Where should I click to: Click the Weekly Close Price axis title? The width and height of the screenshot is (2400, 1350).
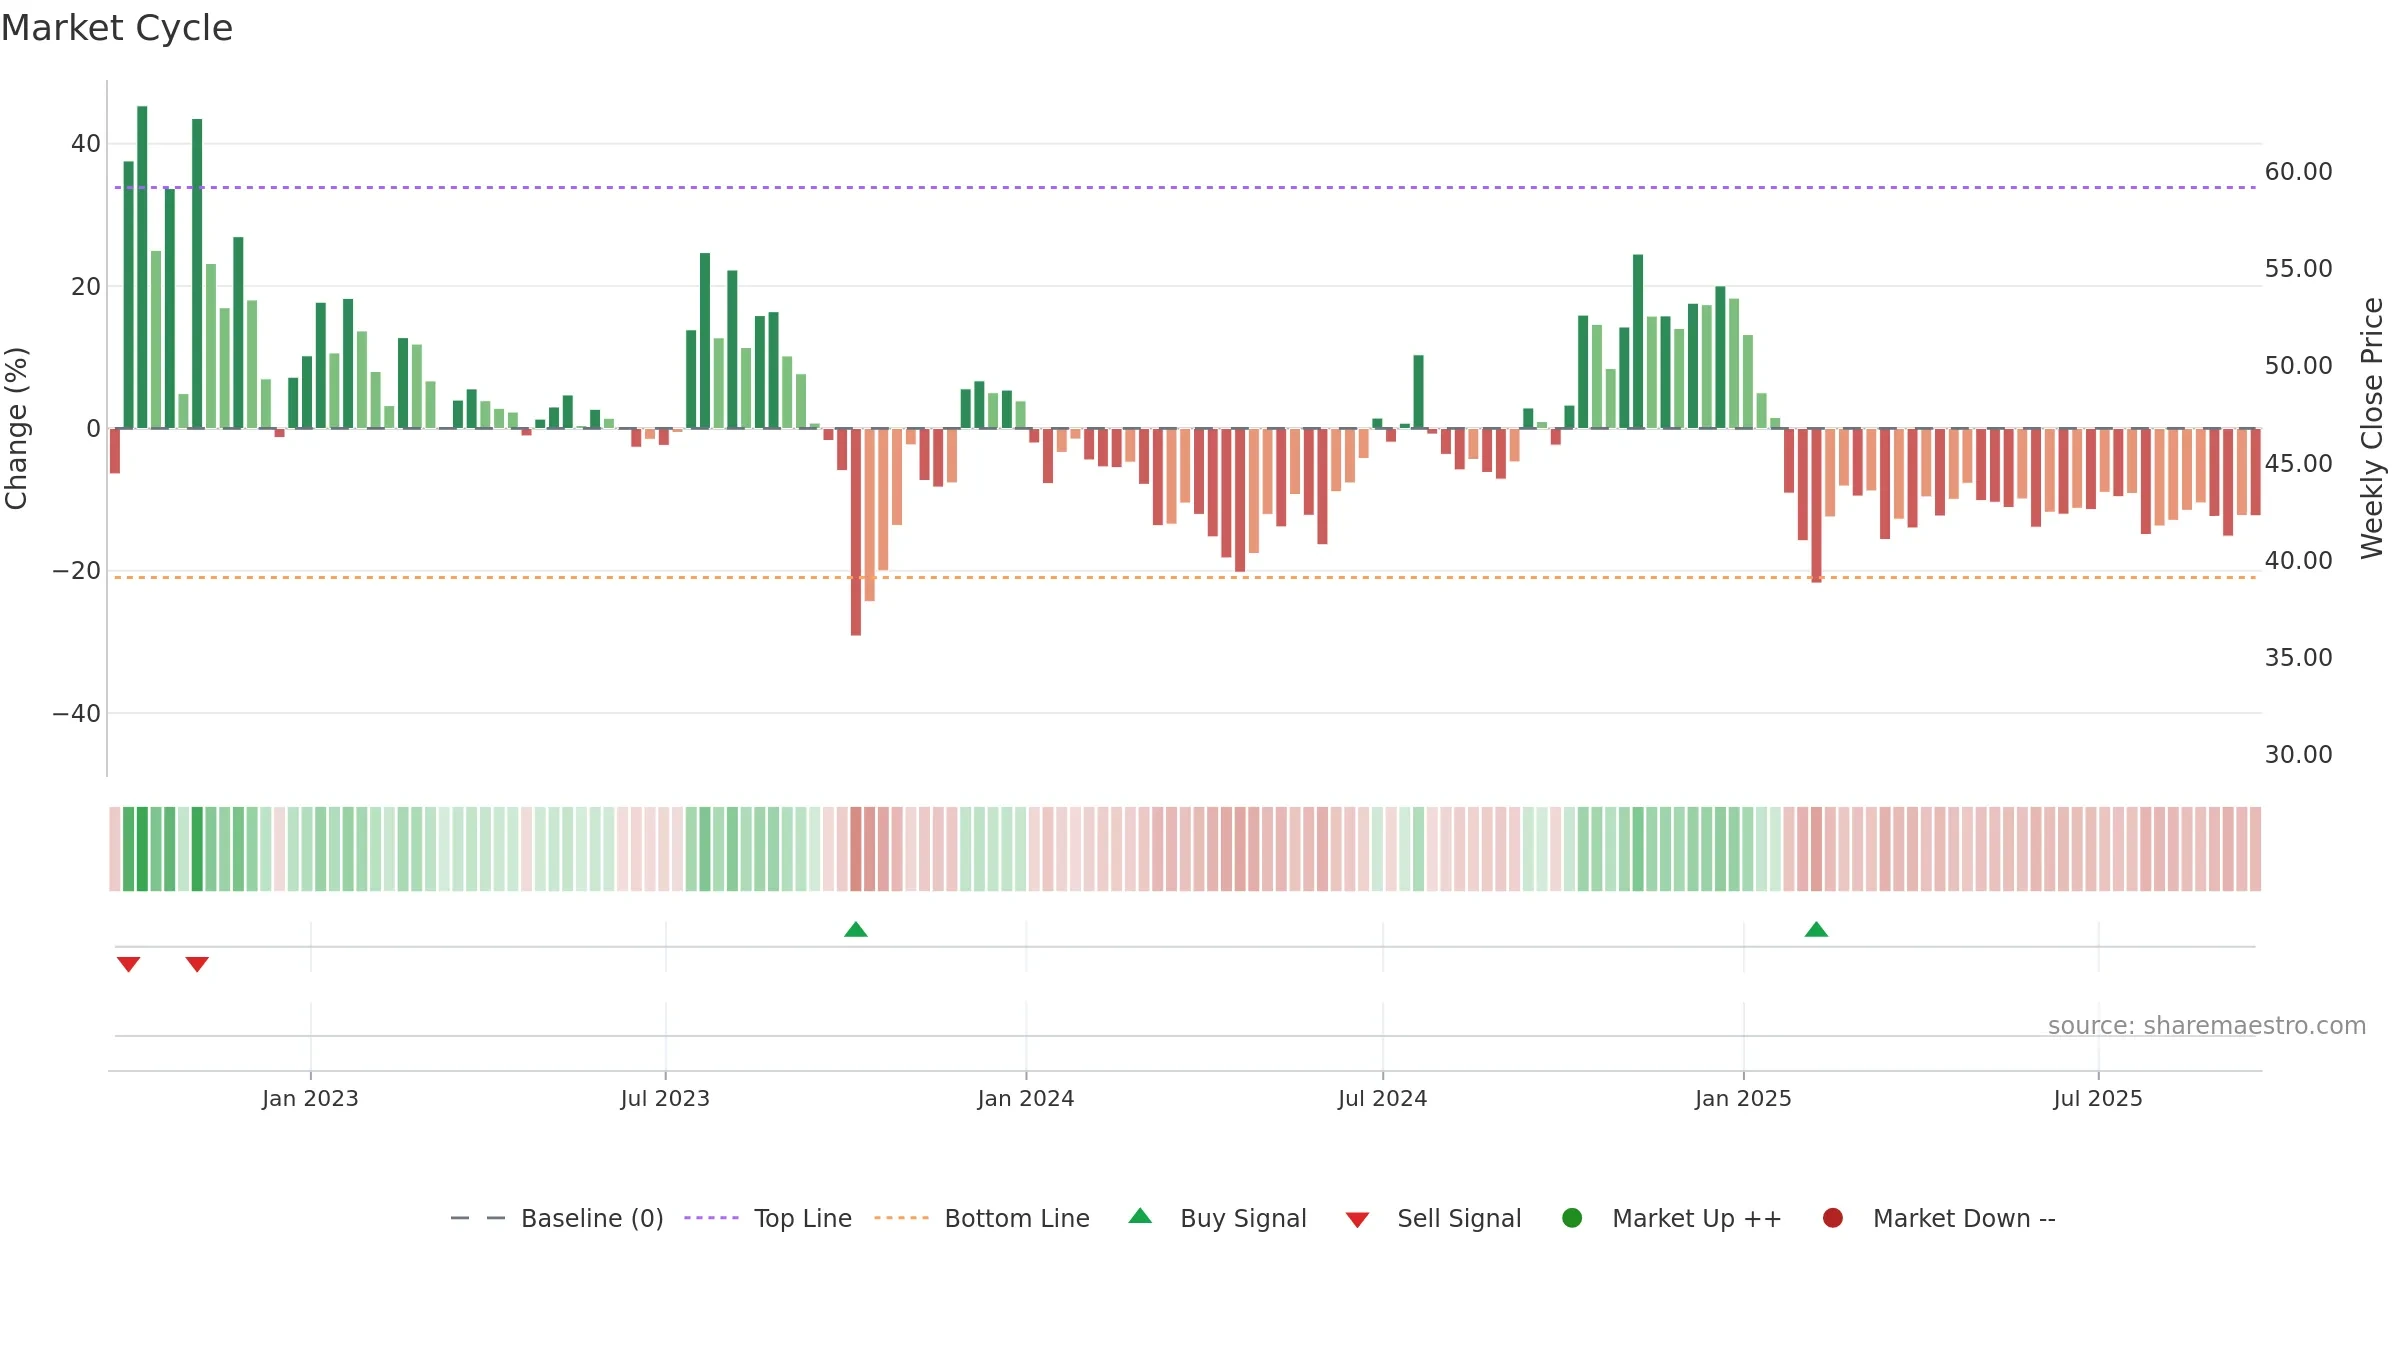[x=2372, y=428]
